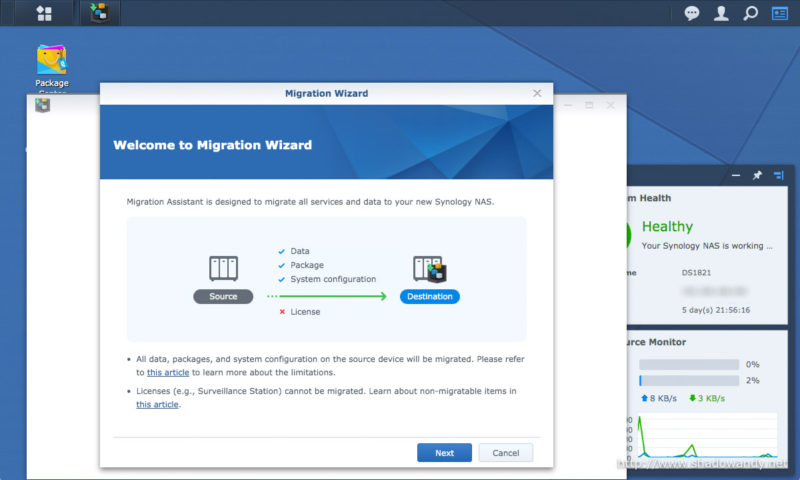Viewport: 800px width, 480px height.
Task: Open widget panel layout settings icon
Action: [x=779, y=175]
